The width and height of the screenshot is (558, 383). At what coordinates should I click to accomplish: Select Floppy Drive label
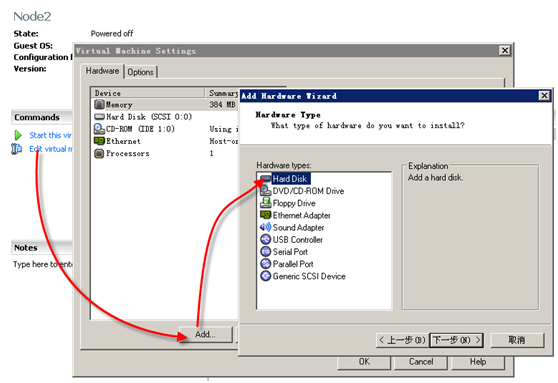click(x=294, y=203)
